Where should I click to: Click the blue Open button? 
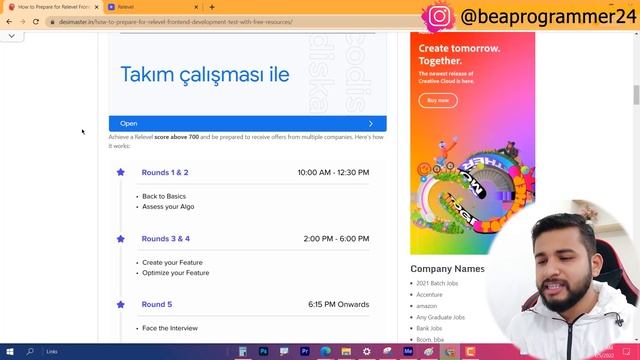pyautogui.click(x=247, y=124)
